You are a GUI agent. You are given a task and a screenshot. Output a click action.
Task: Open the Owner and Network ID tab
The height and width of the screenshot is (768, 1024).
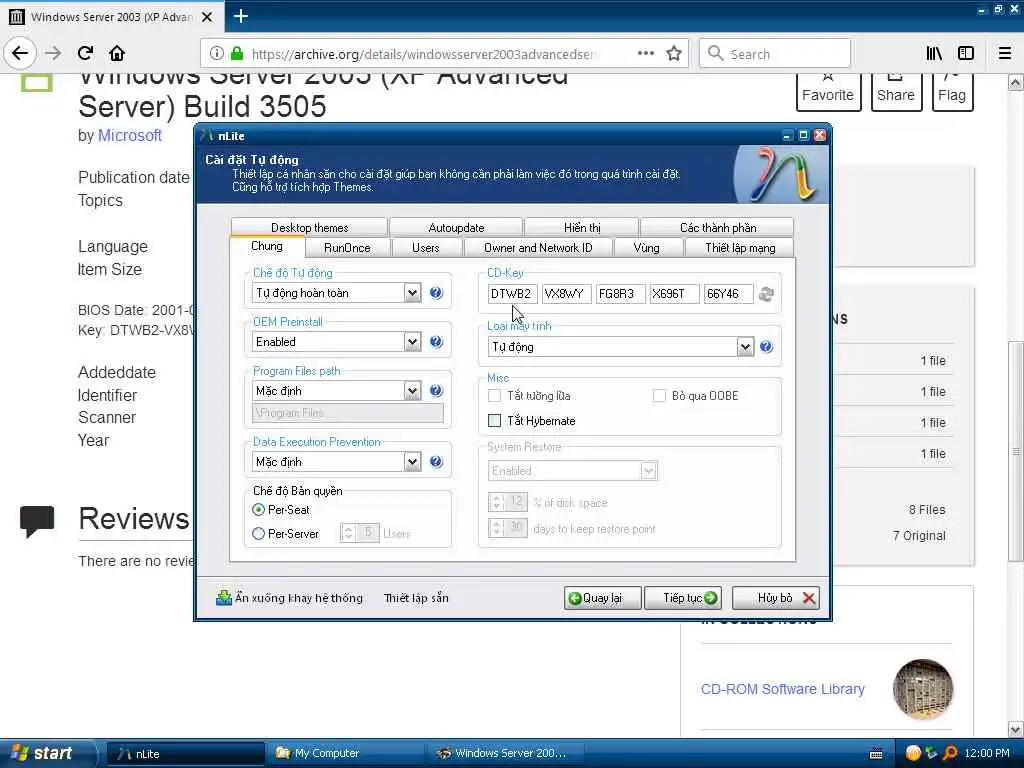pos(538,248)
